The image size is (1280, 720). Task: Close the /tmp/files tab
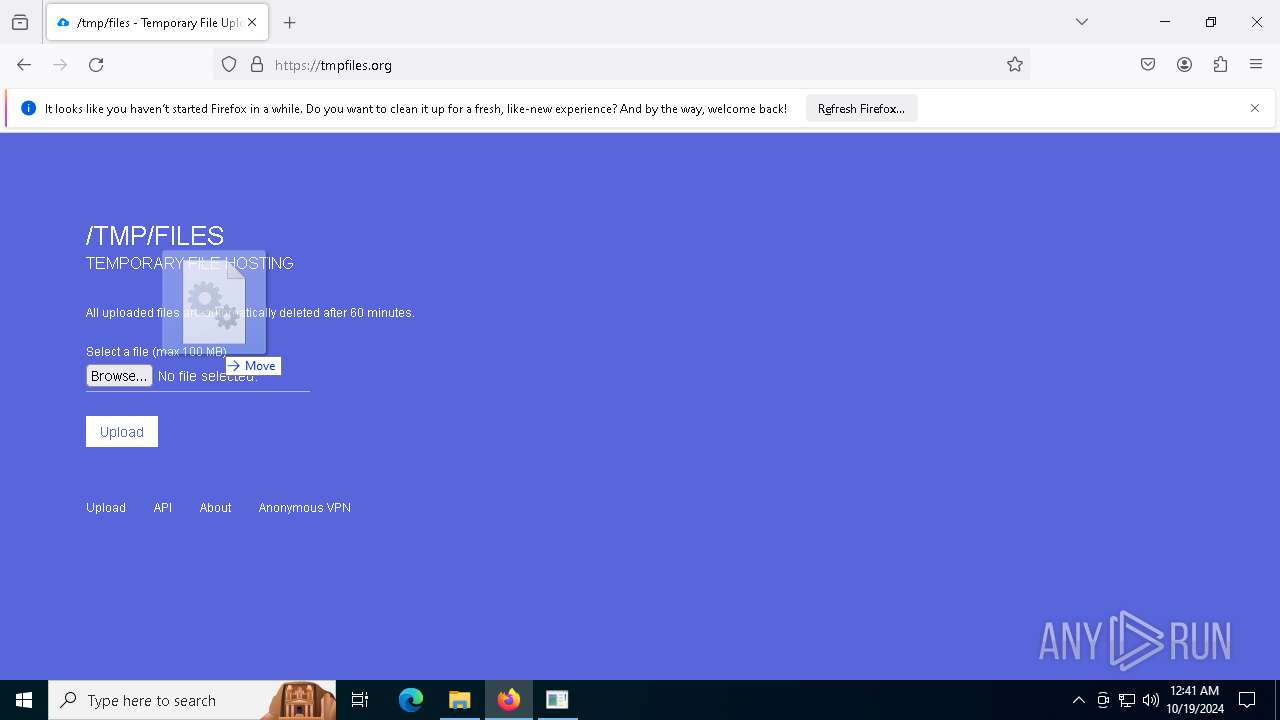point(252,22)
